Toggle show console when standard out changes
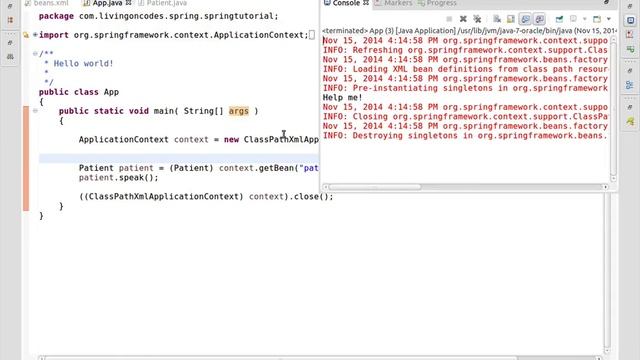 click(x=525, y=19)
